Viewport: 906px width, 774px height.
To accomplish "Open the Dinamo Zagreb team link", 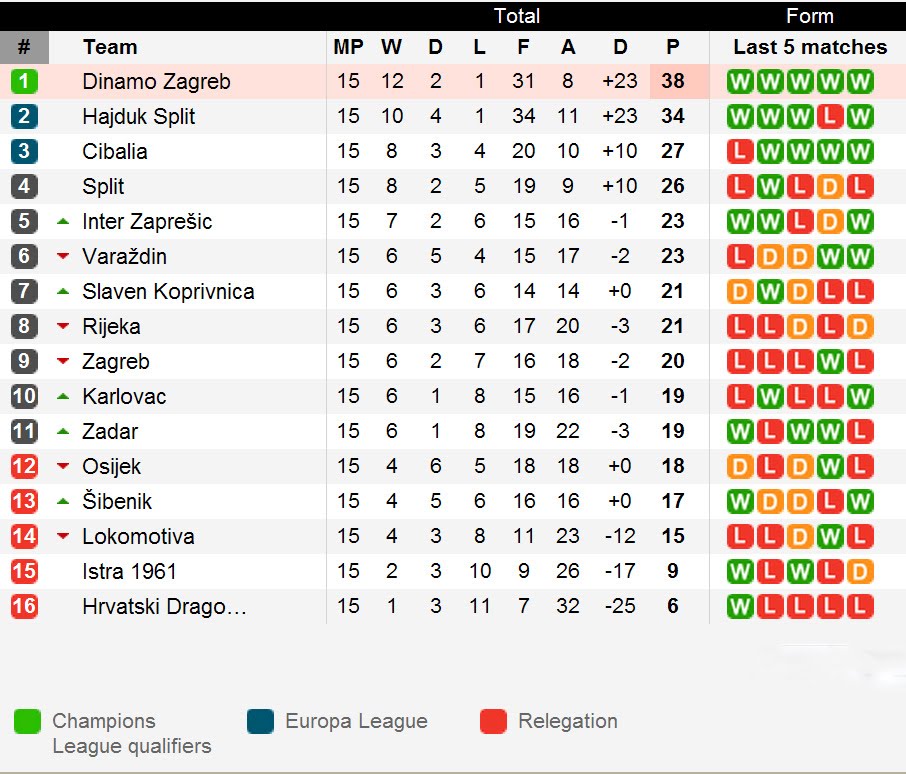I will pyautogui.click(x=156, y=82).
